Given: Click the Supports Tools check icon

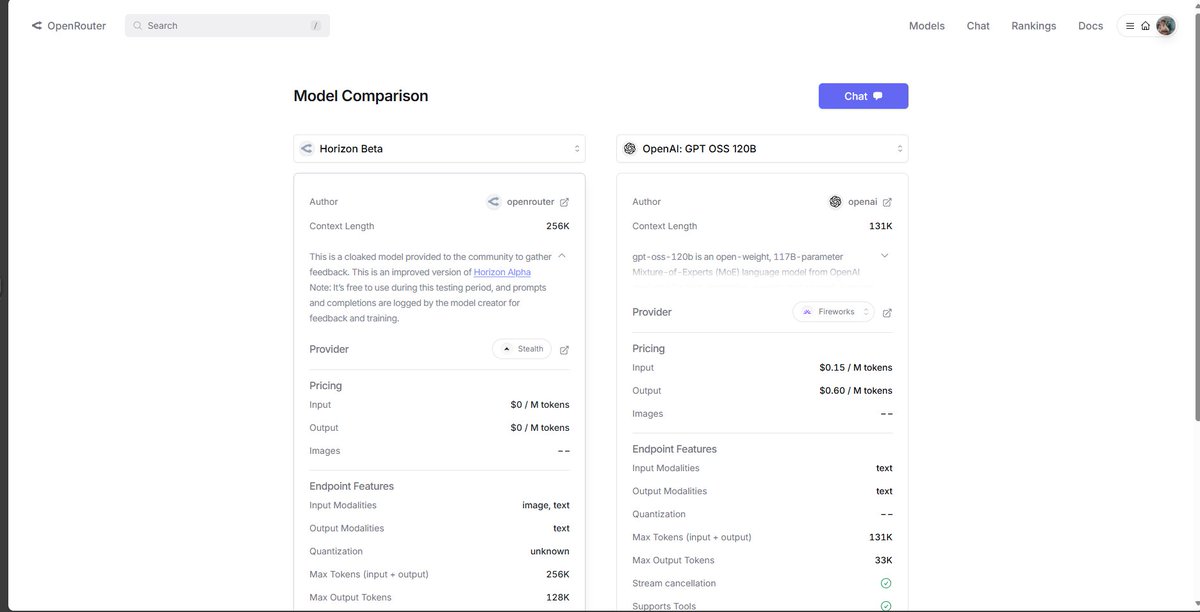Looking at the screenshot, I should click(x=886, y=606).
